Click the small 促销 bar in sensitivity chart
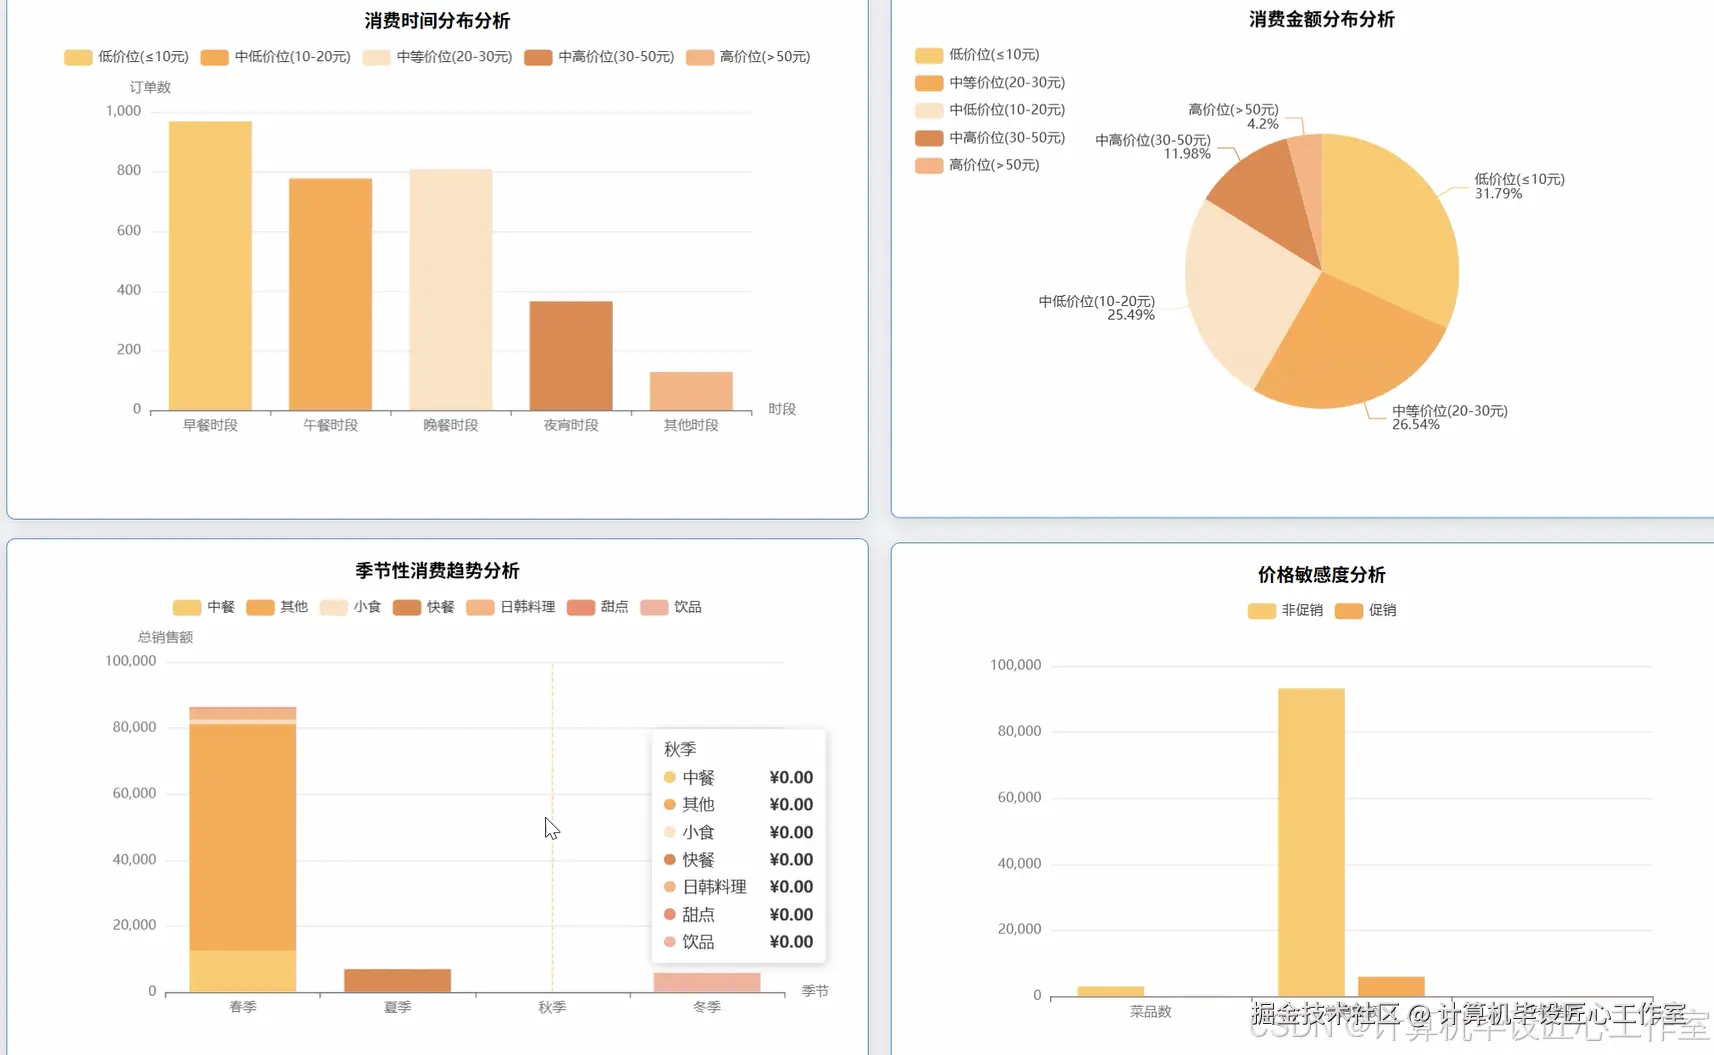This screenshot has height=1055, width=1714. [1391, 986]
